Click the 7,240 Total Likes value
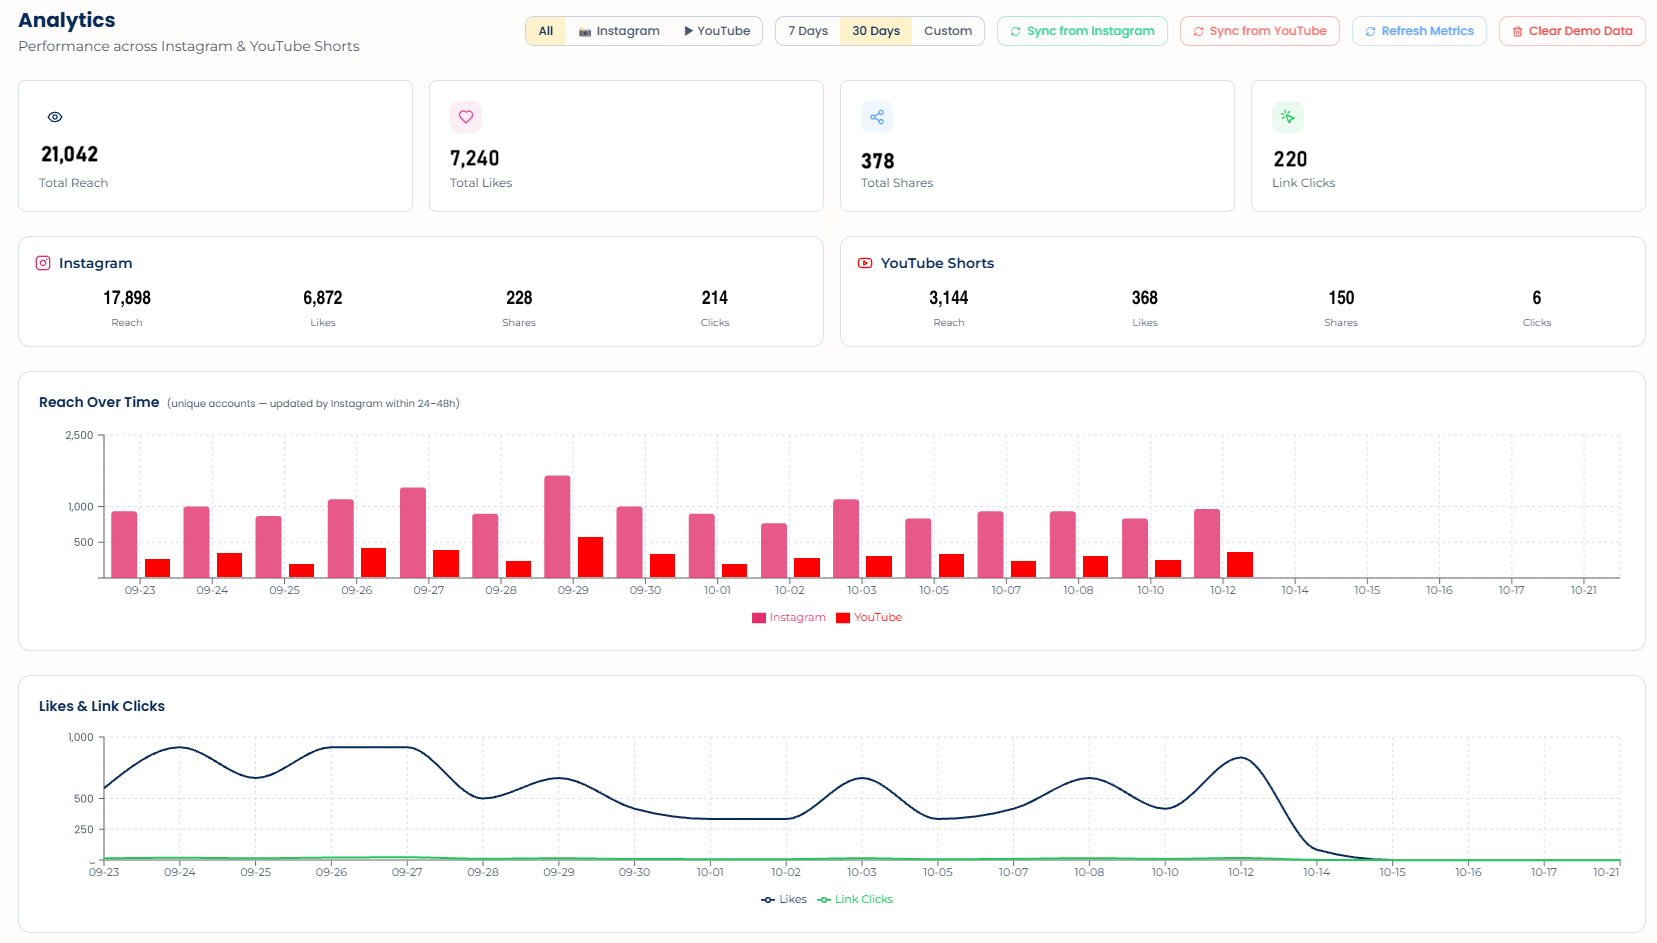The height and width of the screenshot is (943, 1657). (x=475, y=158)
